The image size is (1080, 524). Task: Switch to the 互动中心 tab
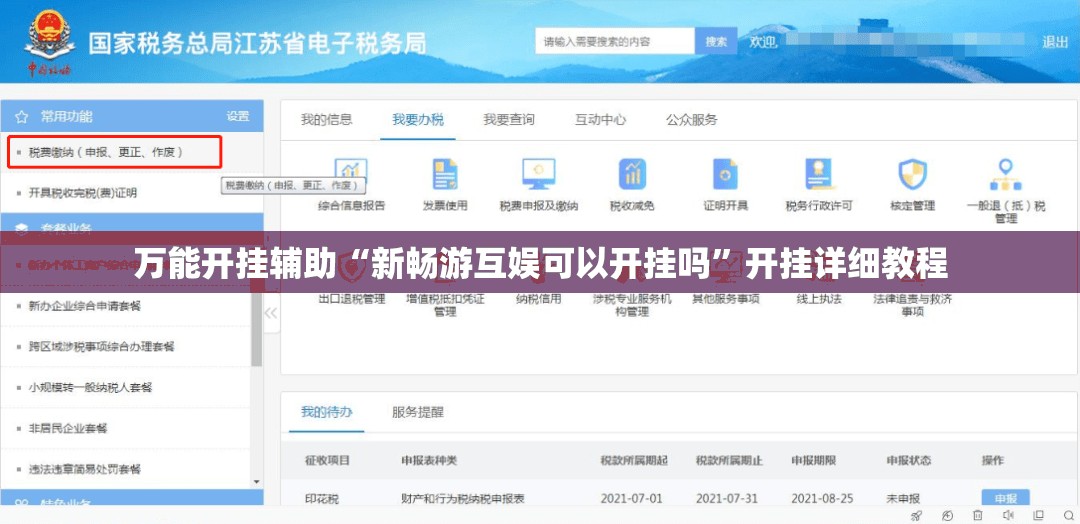coord(601,119)
